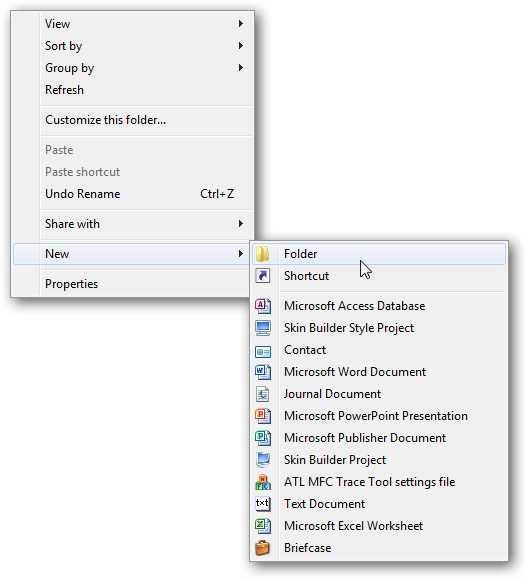
Task: Choose the 'Microsoft Access Database' label
Action: 354,306
